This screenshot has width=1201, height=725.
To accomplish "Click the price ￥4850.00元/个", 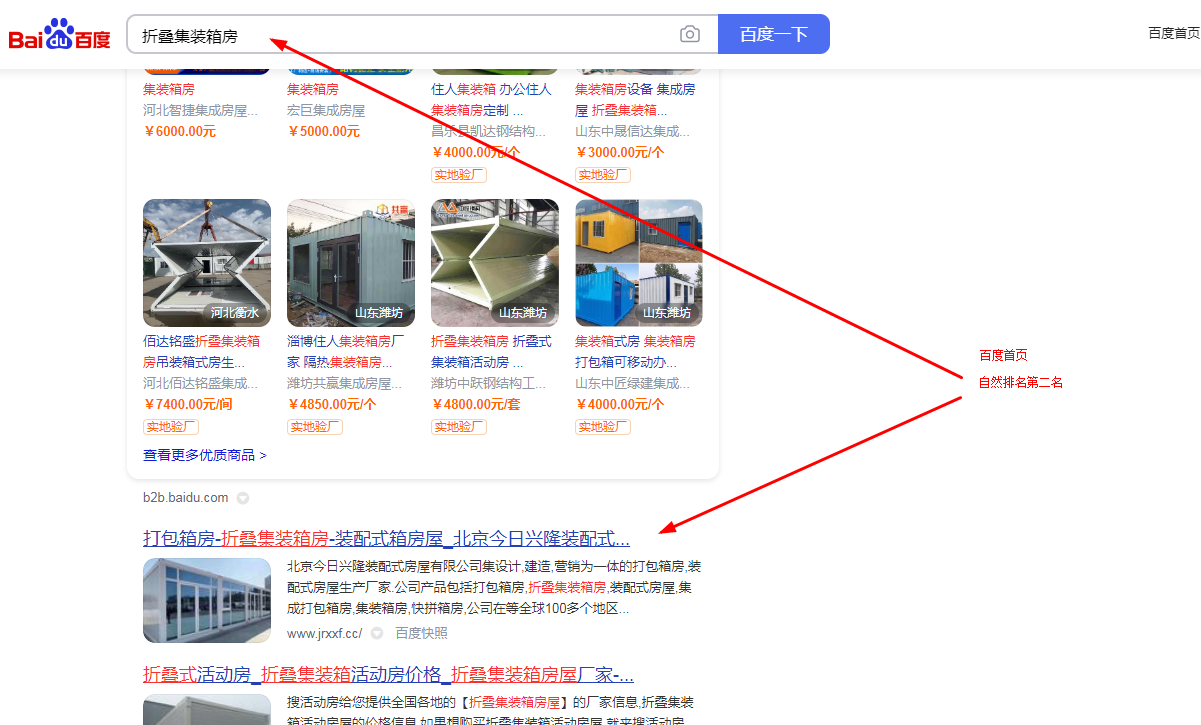I will point(332,404).
